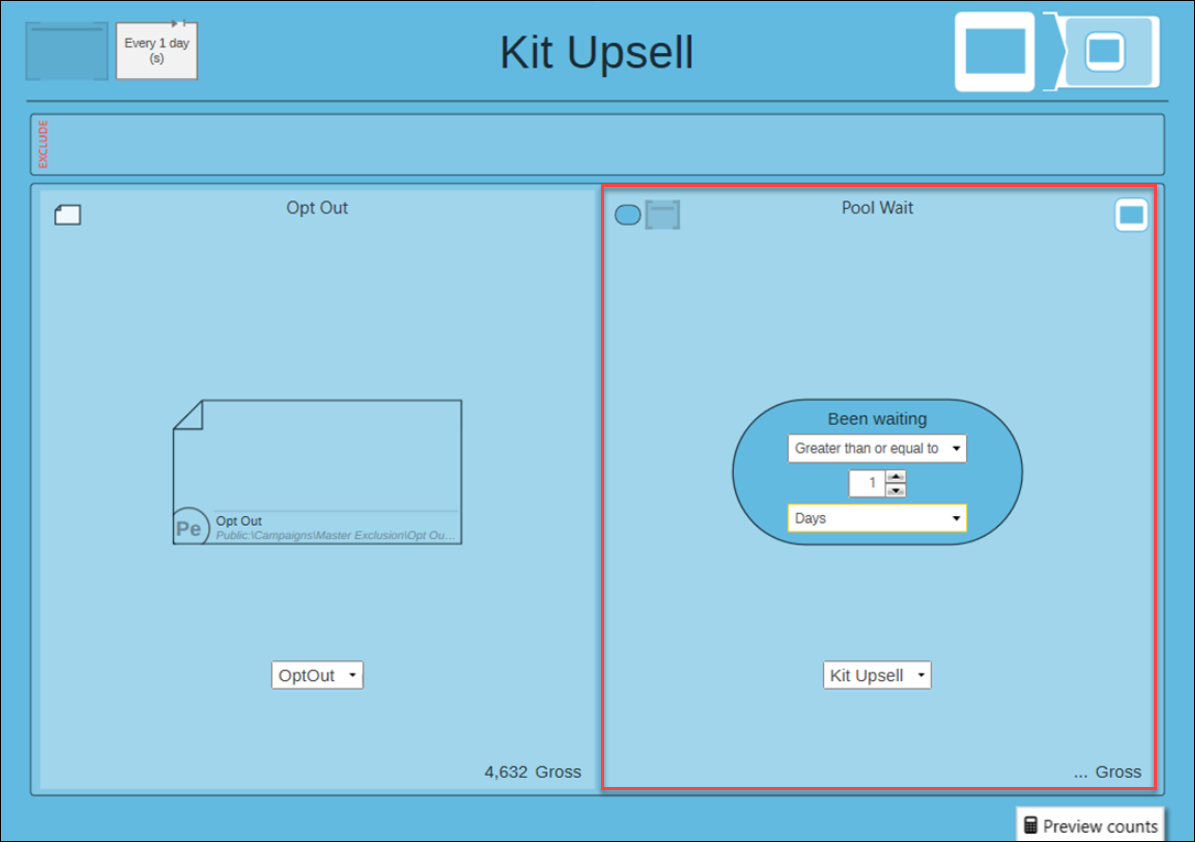This screenshot has width=1195, height=842.
Task: Open the Every 1 day(s) schedule box
Action: pos(156,50)
